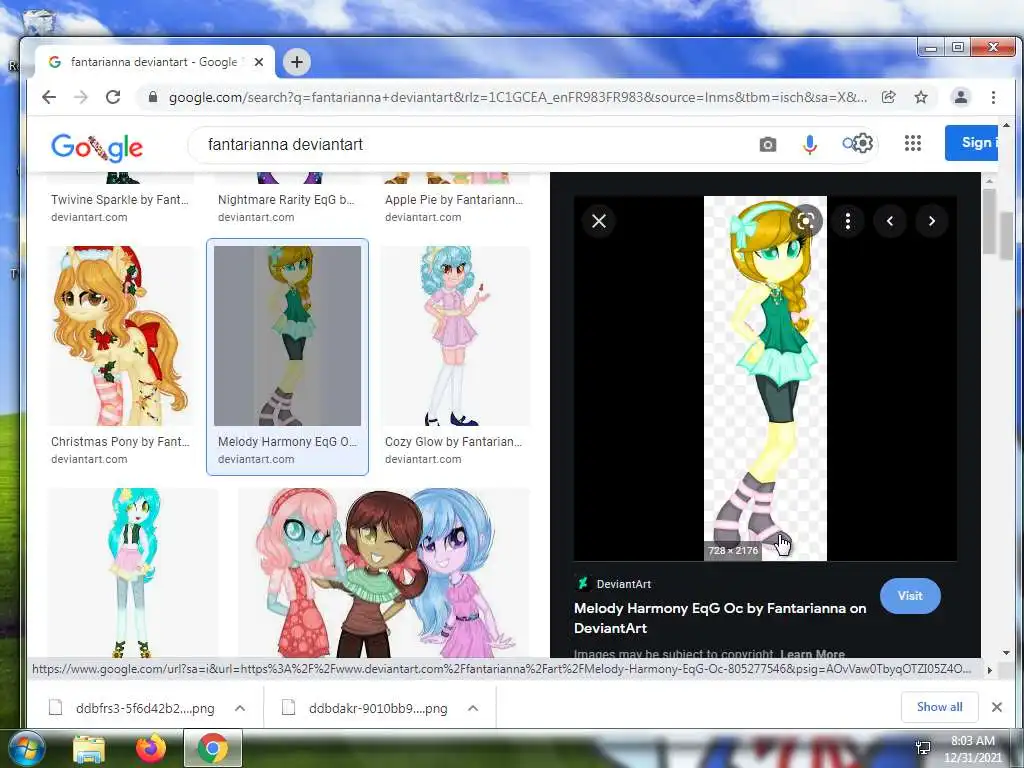Click deviantart.com under Melody Harmony result
1024x768 pixels.
click(256, 459)
